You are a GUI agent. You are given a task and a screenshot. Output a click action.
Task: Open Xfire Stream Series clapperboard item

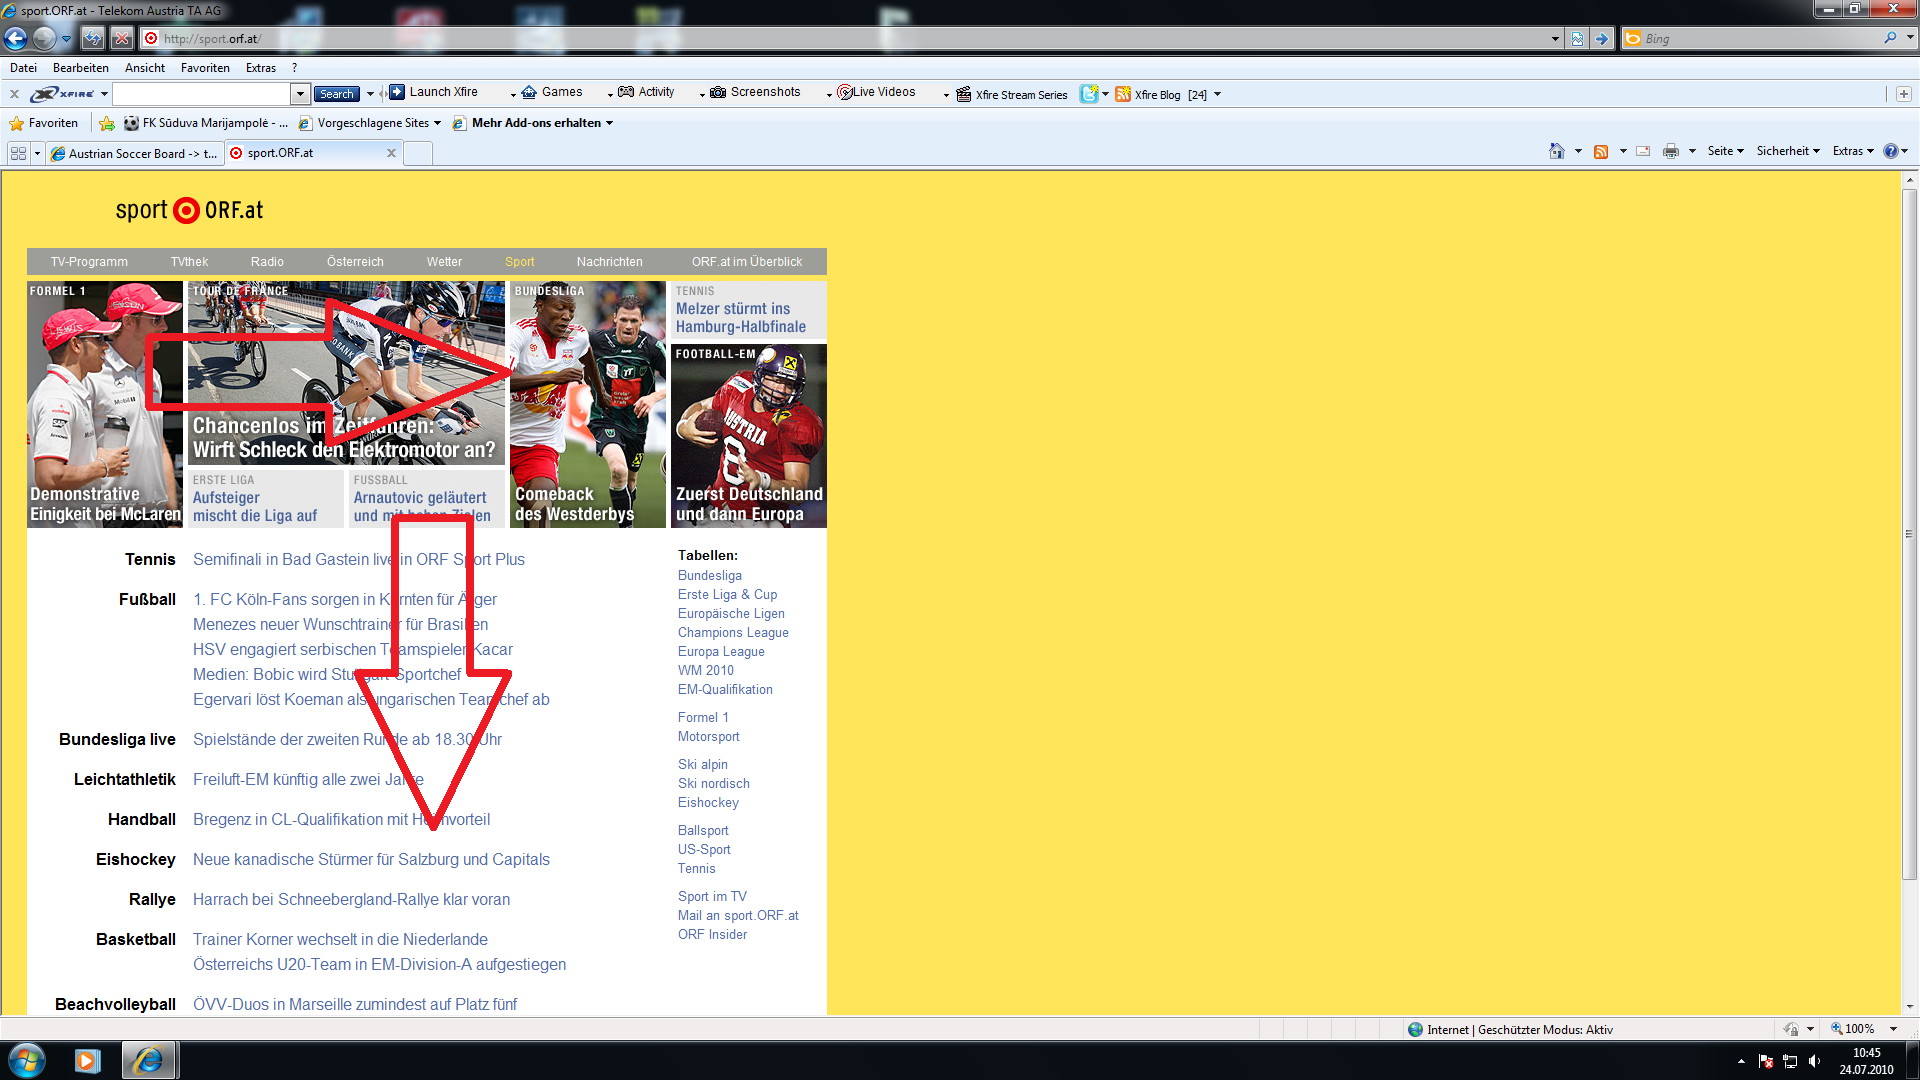(x=1012, y=95)
